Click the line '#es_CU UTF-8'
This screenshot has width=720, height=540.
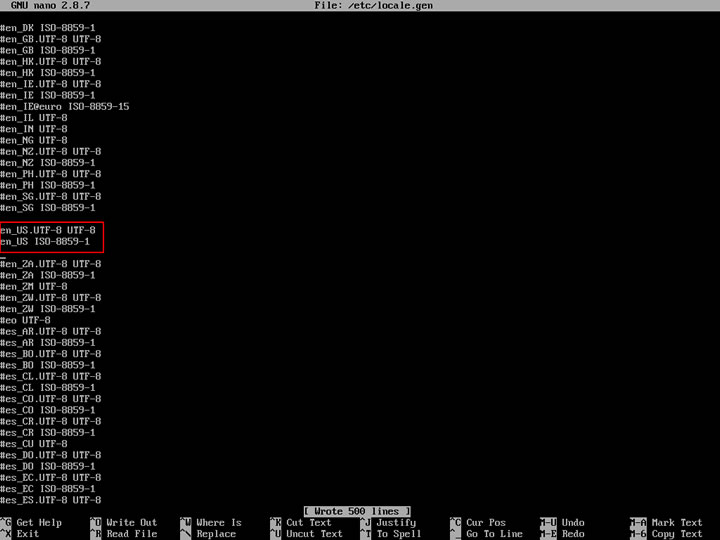[x=34, y=444]
